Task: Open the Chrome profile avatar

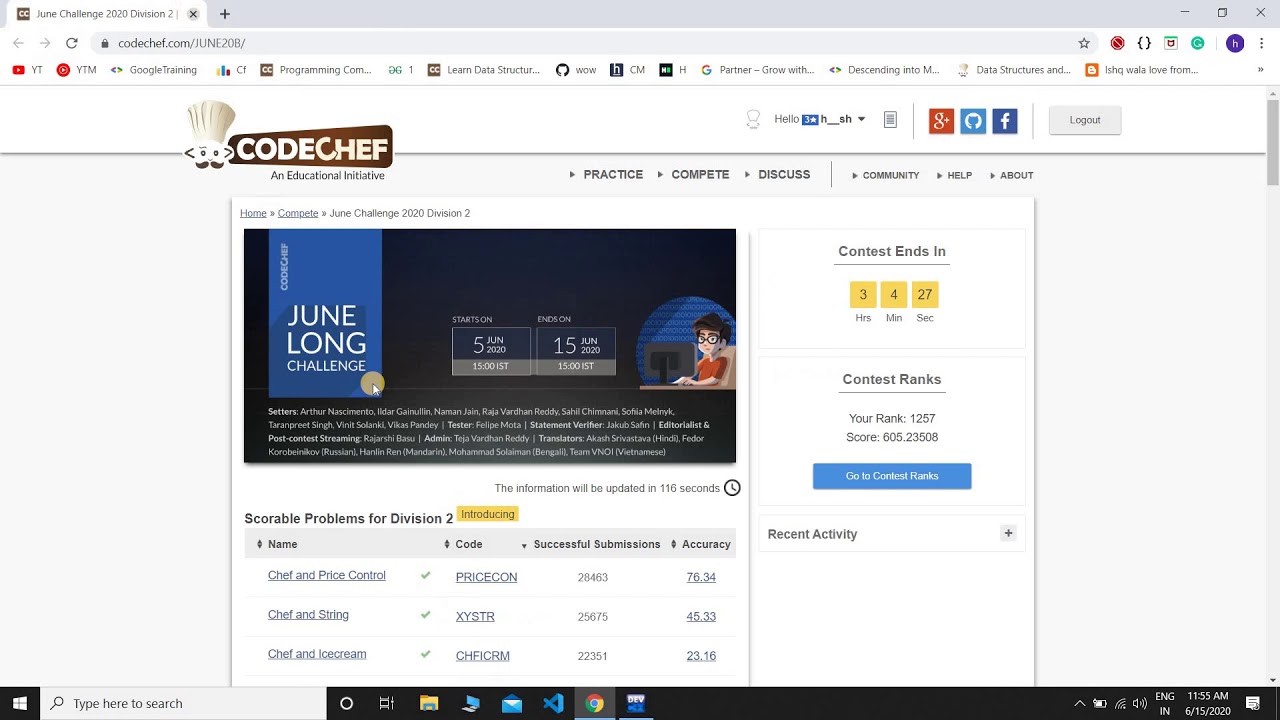Action: point(1235,43)
